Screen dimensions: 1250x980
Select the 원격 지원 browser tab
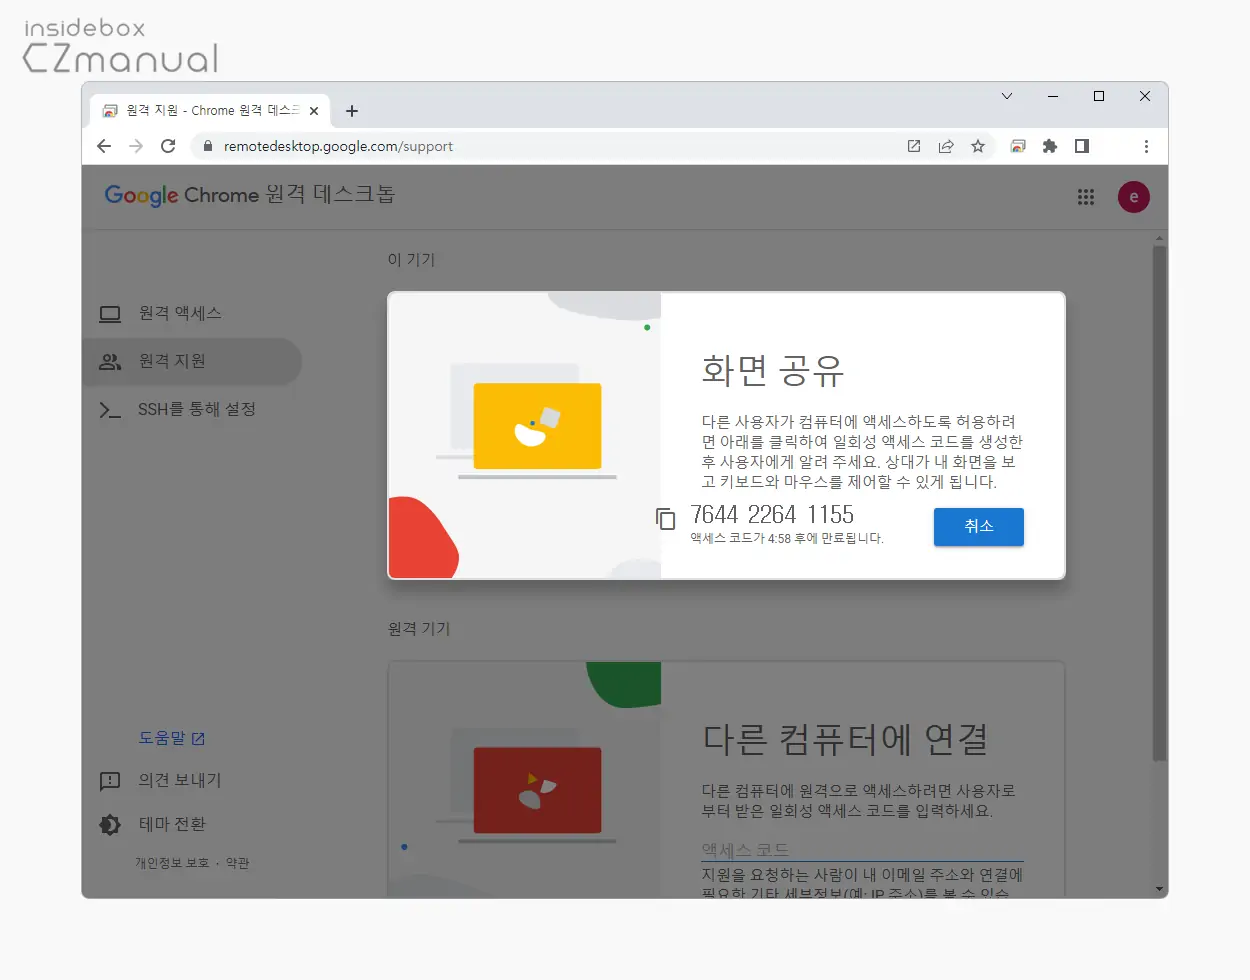point(210,111)
